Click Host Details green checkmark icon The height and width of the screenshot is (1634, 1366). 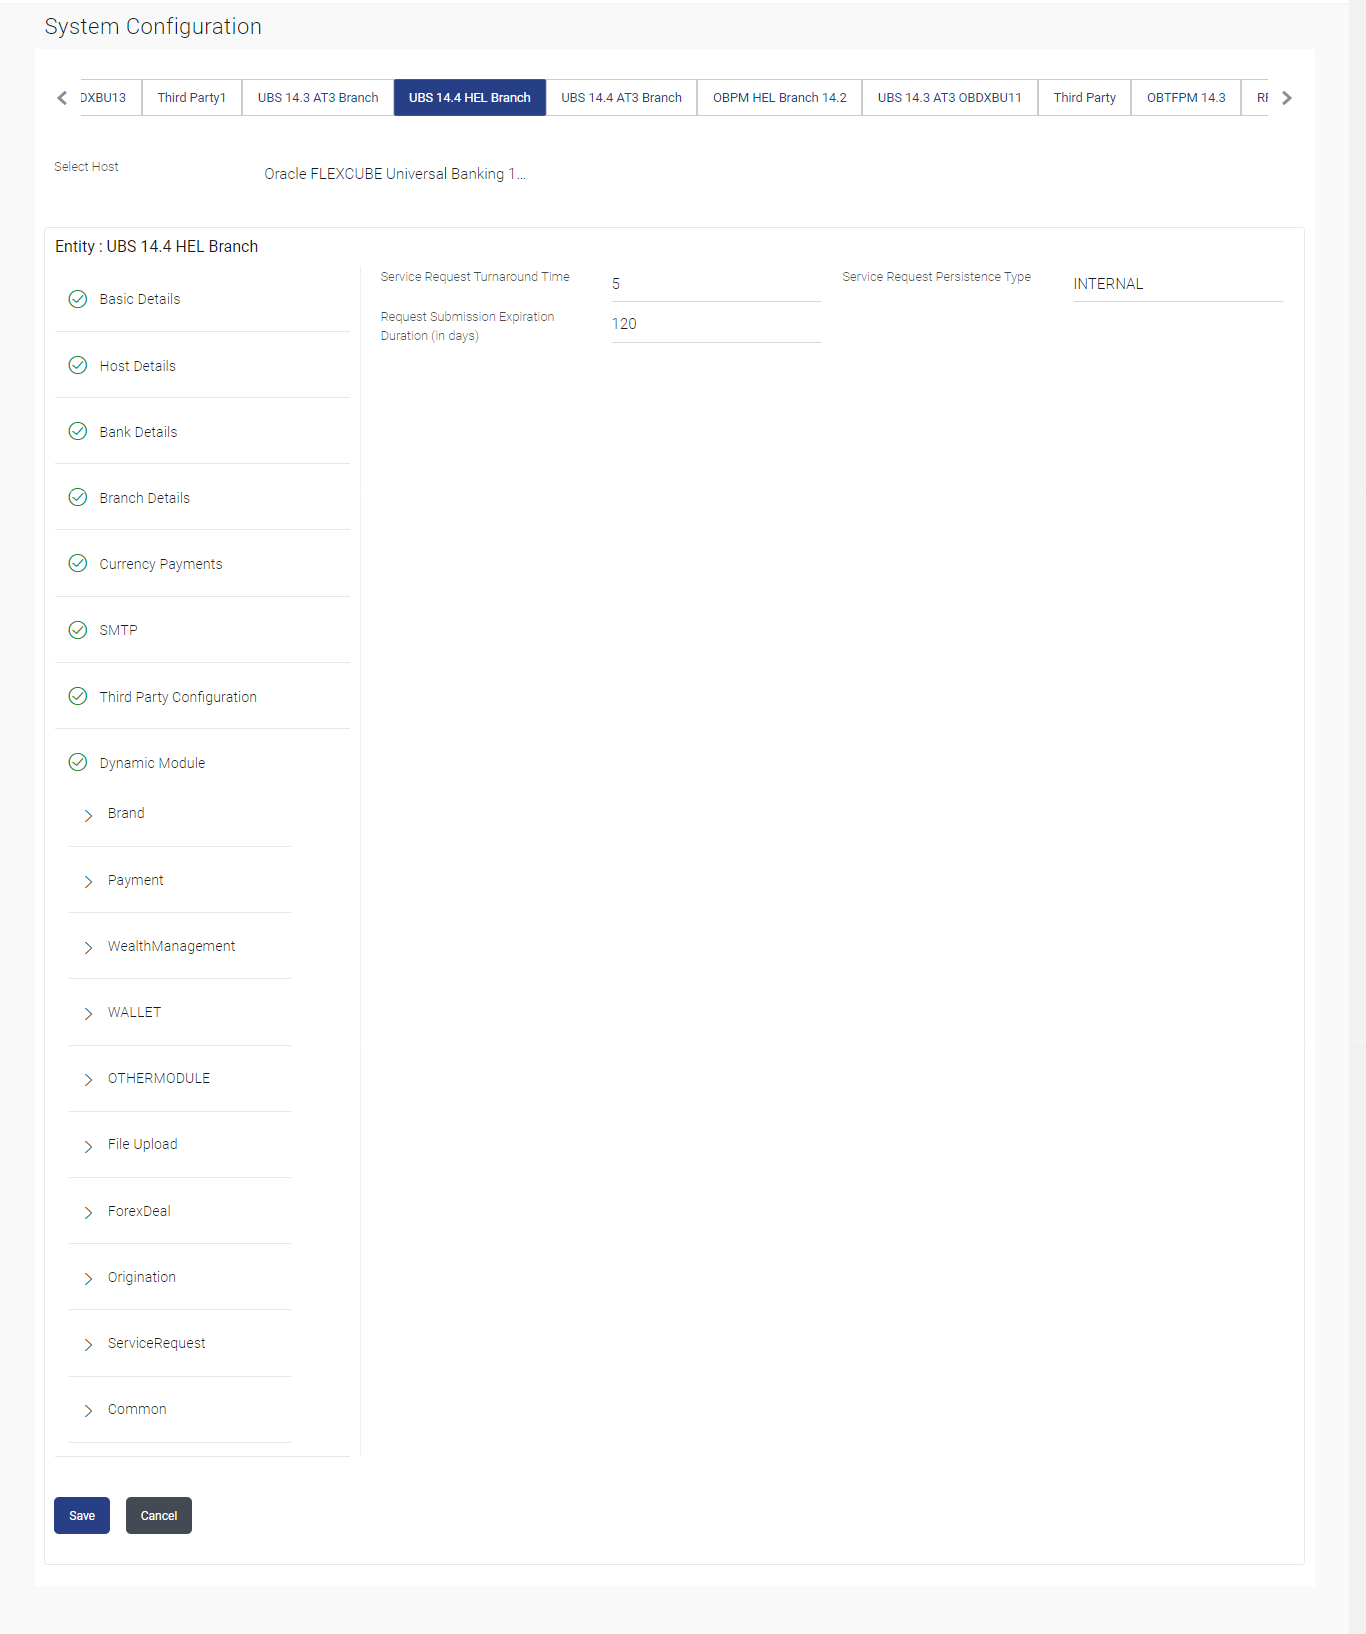[77, 365]
